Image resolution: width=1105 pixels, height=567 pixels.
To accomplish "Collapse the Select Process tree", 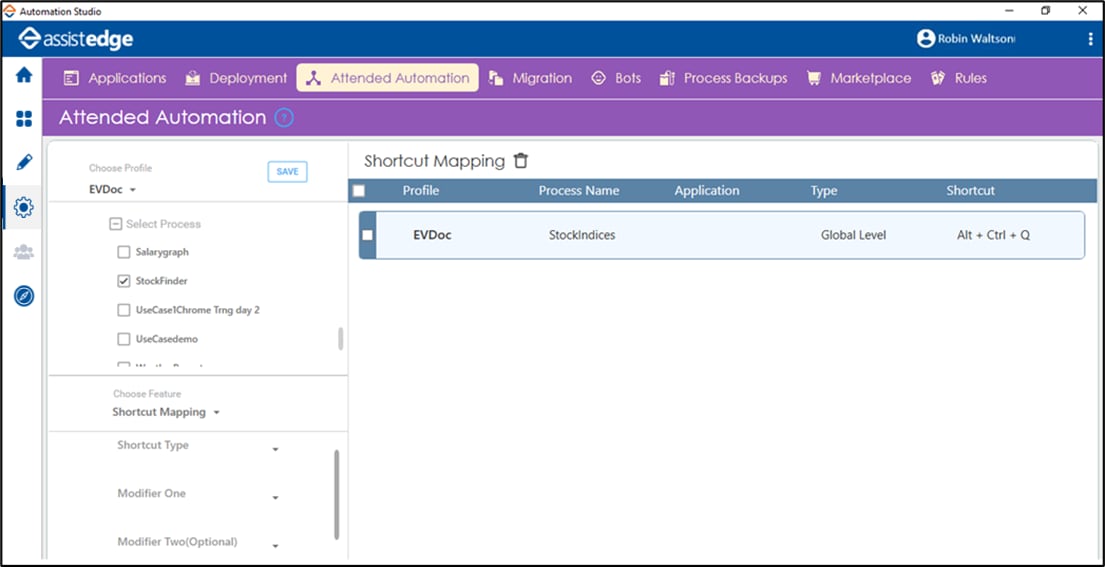I will click(116, 224).
